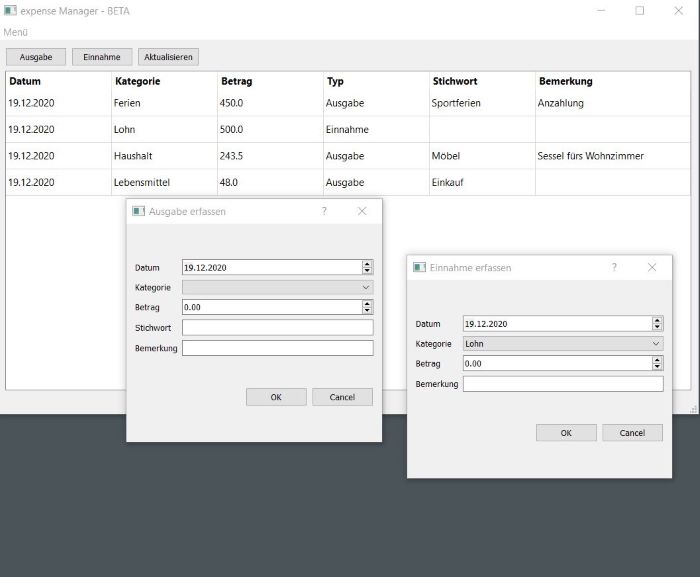Confirm the Ausgabe erfassen dialog with OK
This screenshot has width=700, height=577.
tap(276, 397)
